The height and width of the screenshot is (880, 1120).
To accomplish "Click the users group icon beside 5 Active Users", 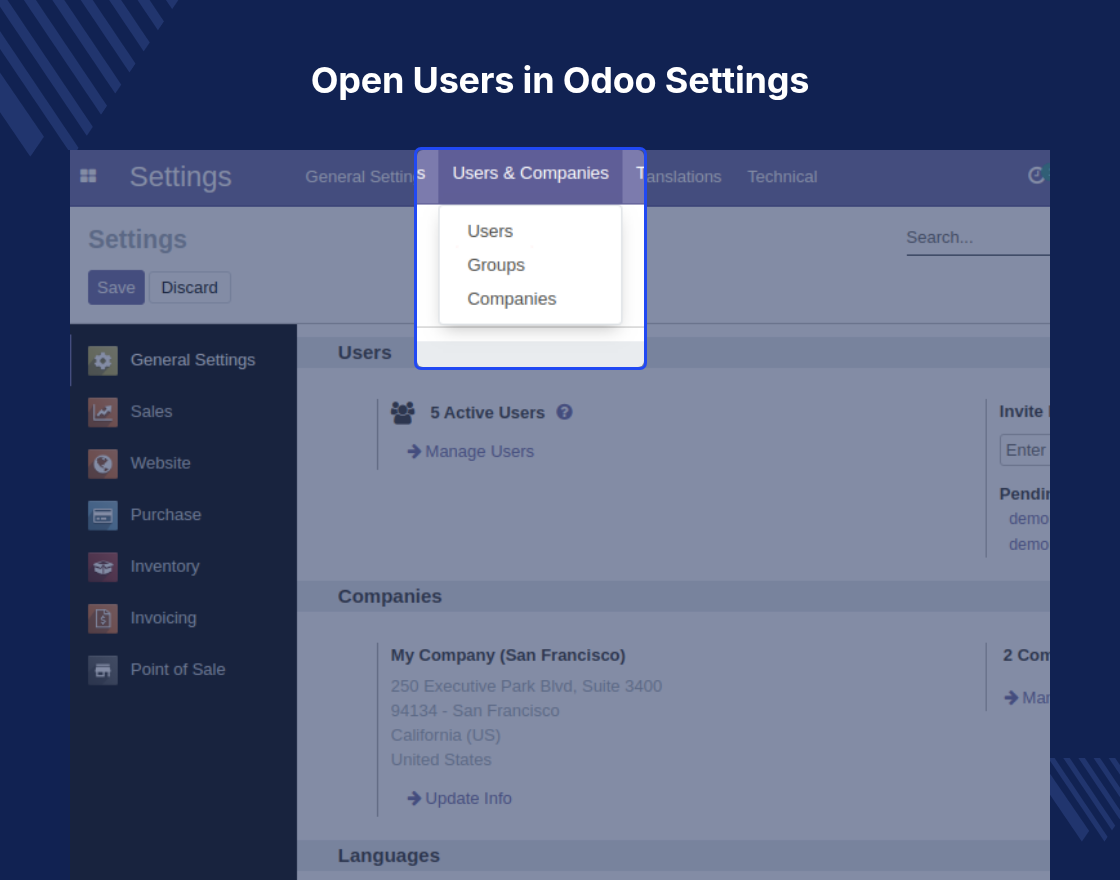I will pos(403,413).
